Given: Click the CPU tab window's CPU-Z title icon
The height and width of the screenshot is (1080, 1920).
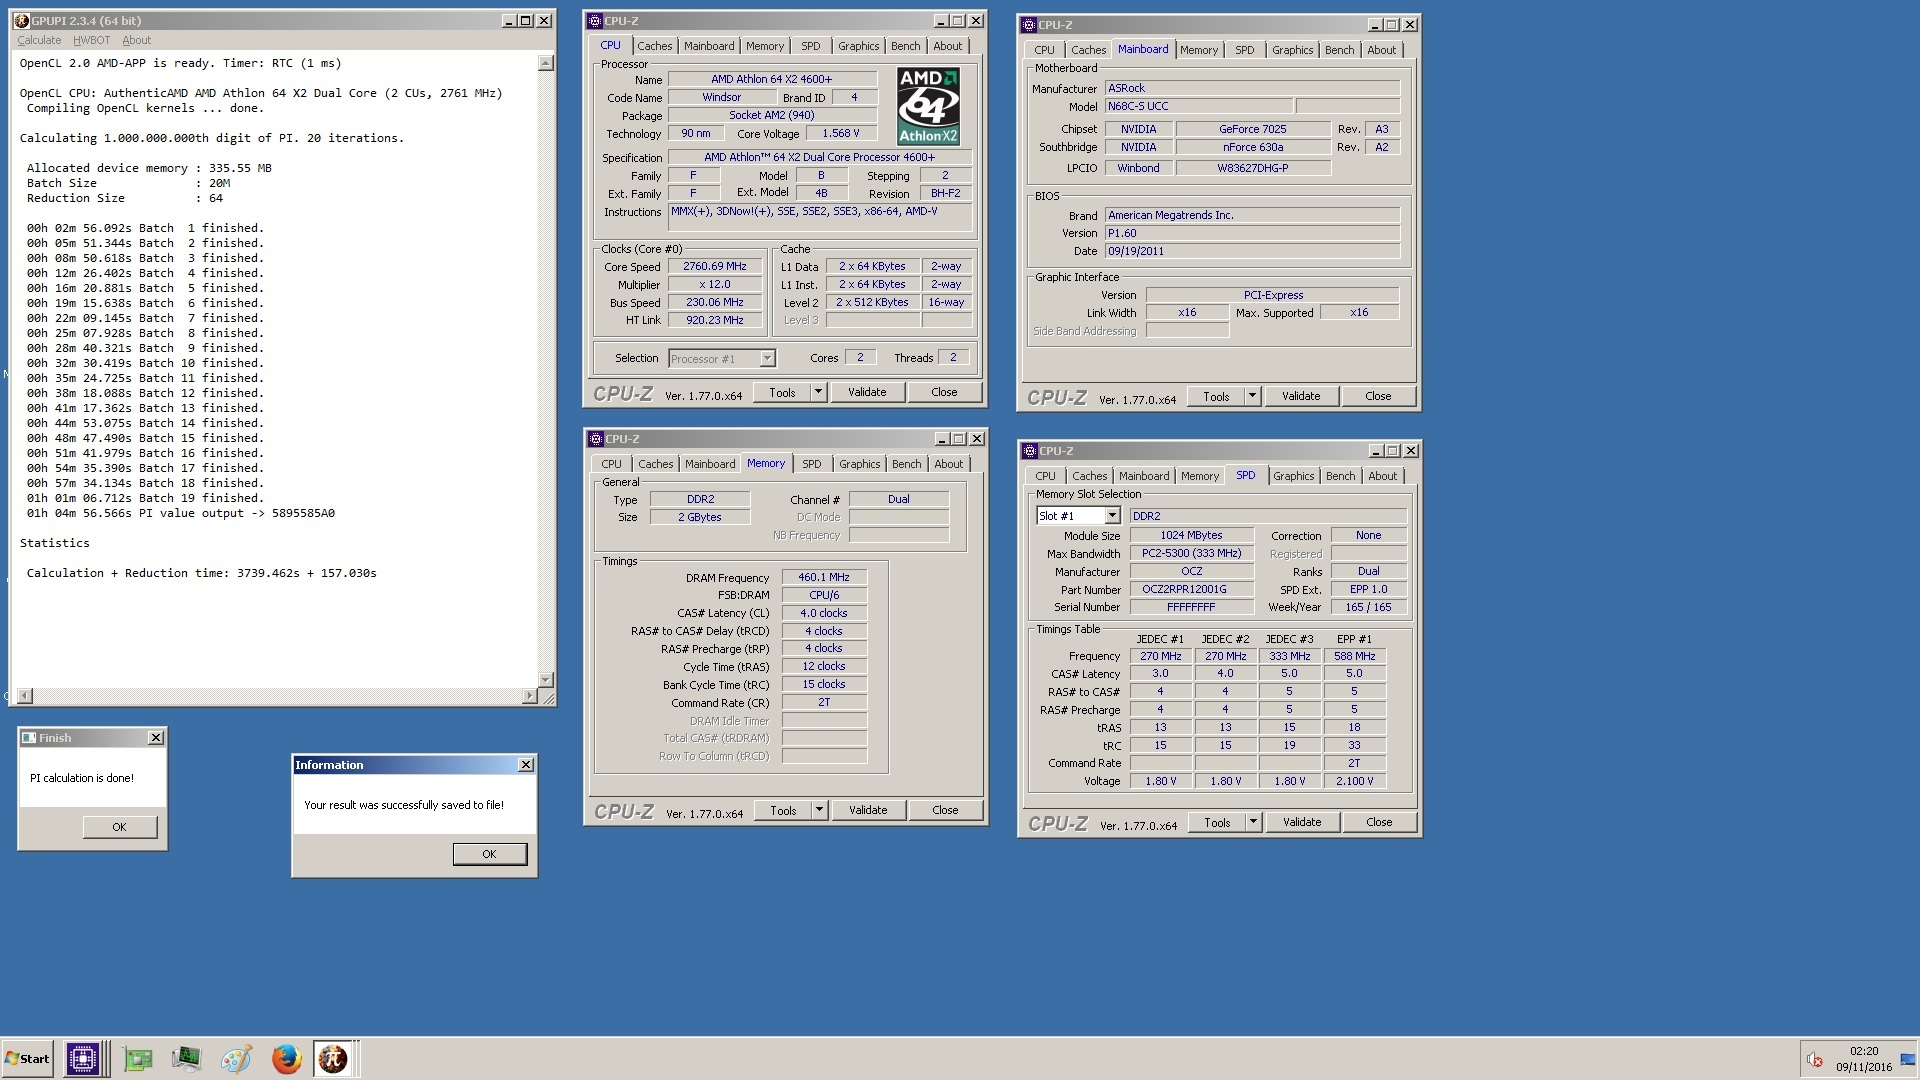Looking at the screenshot, I should [x=595, y=21].
